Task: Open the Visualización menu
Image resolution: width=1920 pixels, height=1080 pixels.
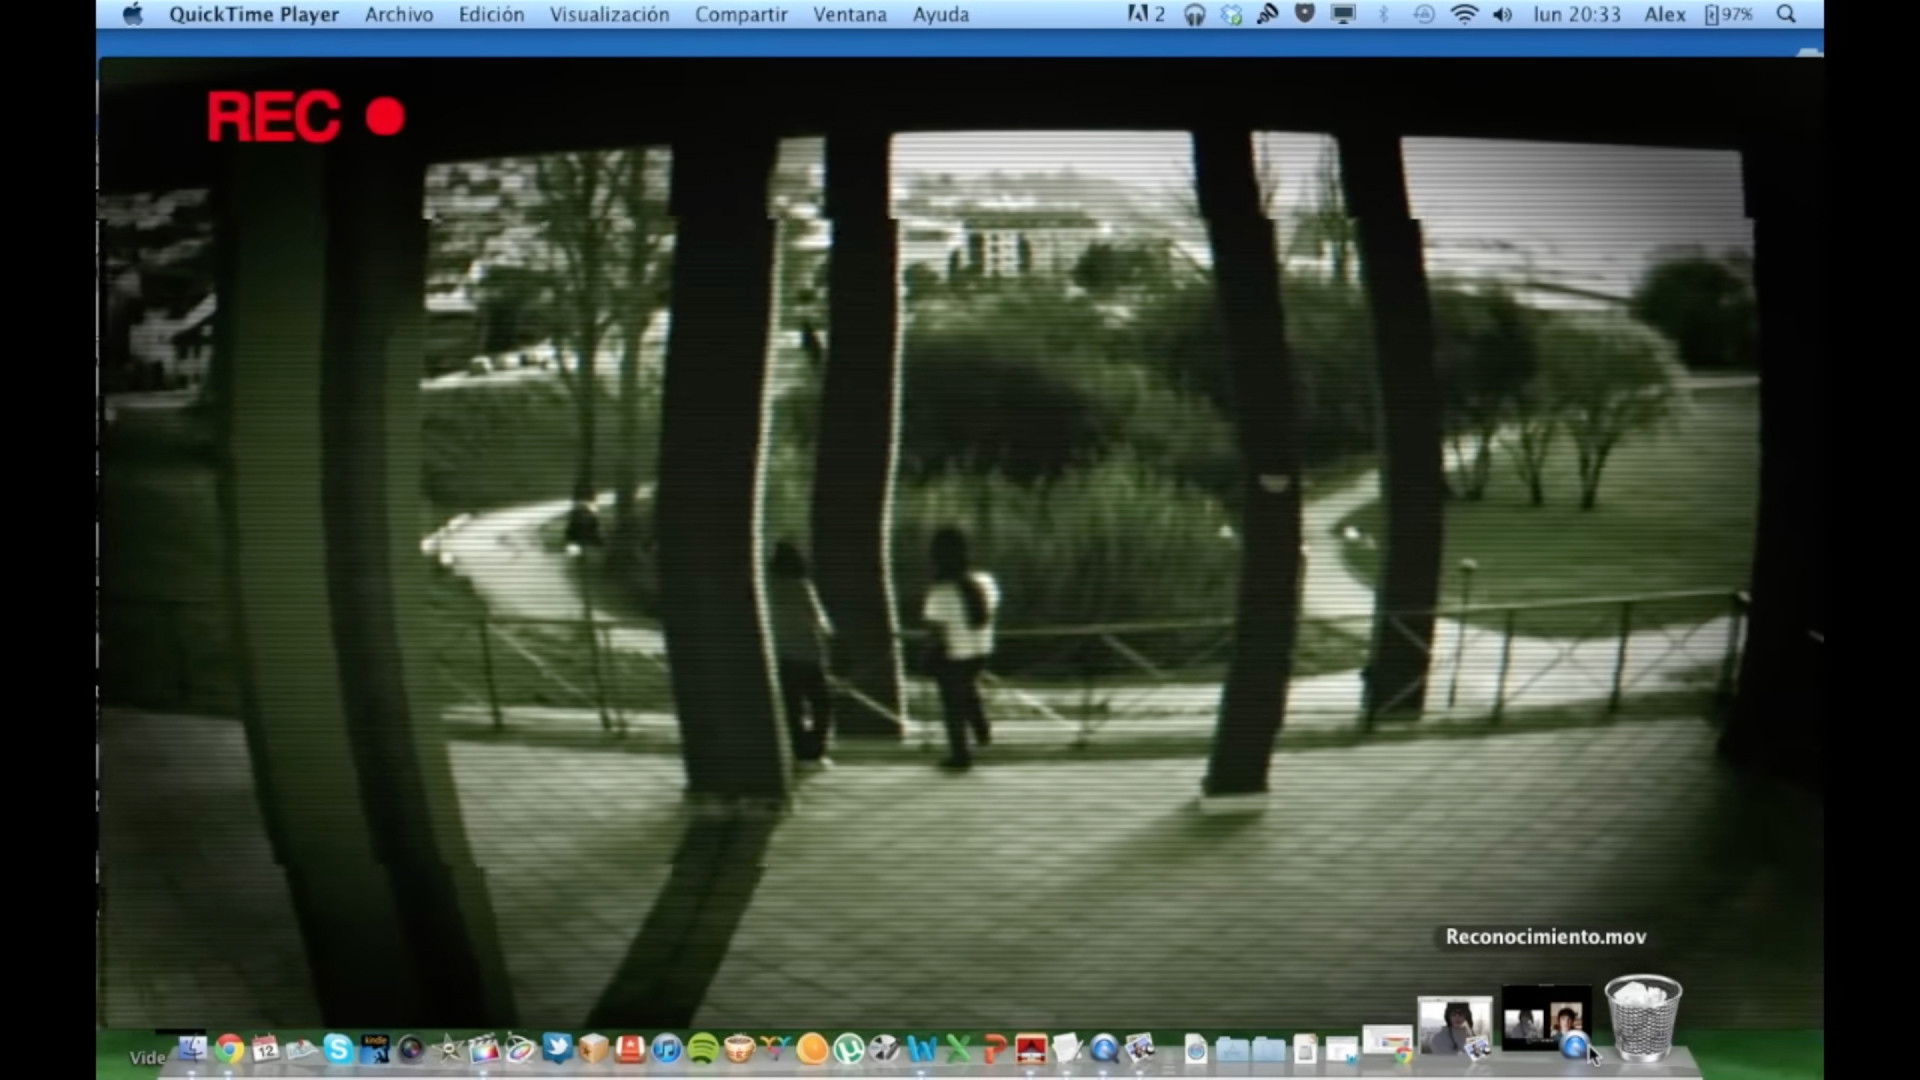Action: coord(609,15)
